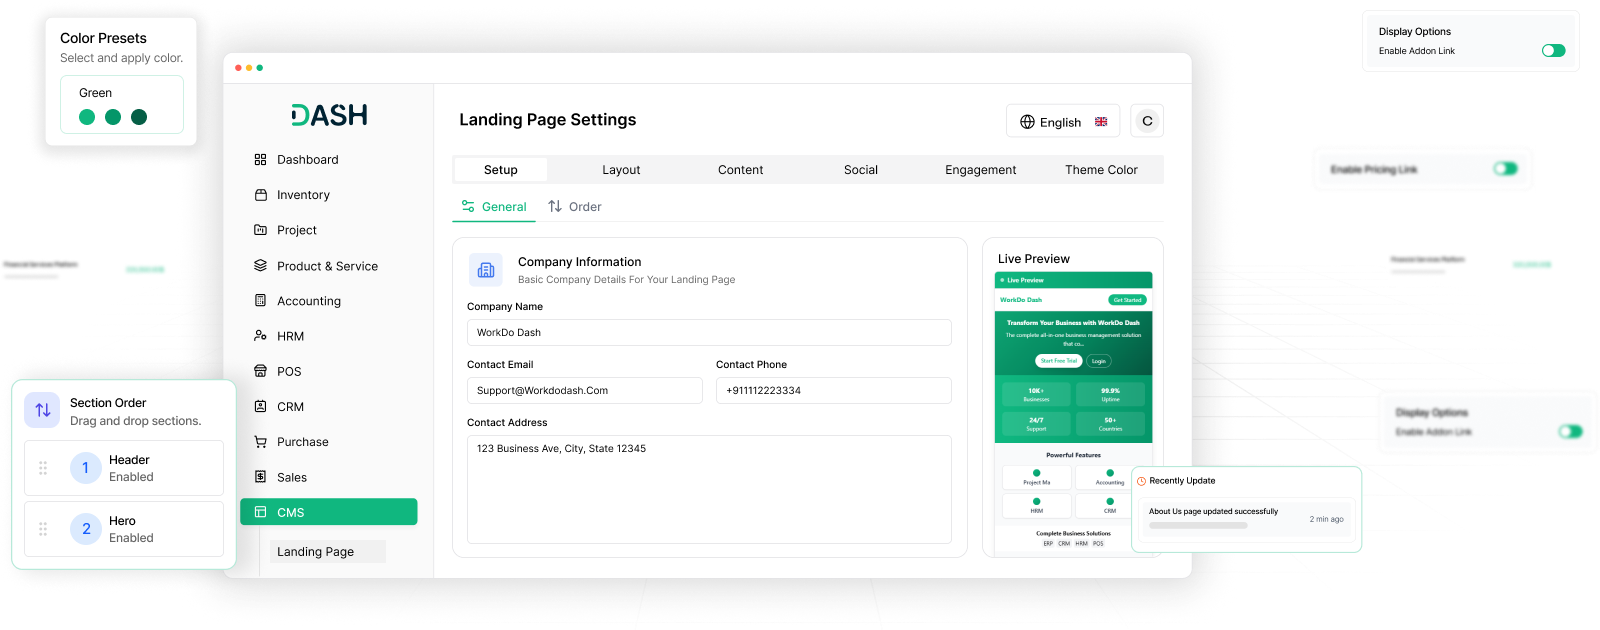Click the General sliders icon
Screen dimensions: 1600x630
tap(468, 206)
